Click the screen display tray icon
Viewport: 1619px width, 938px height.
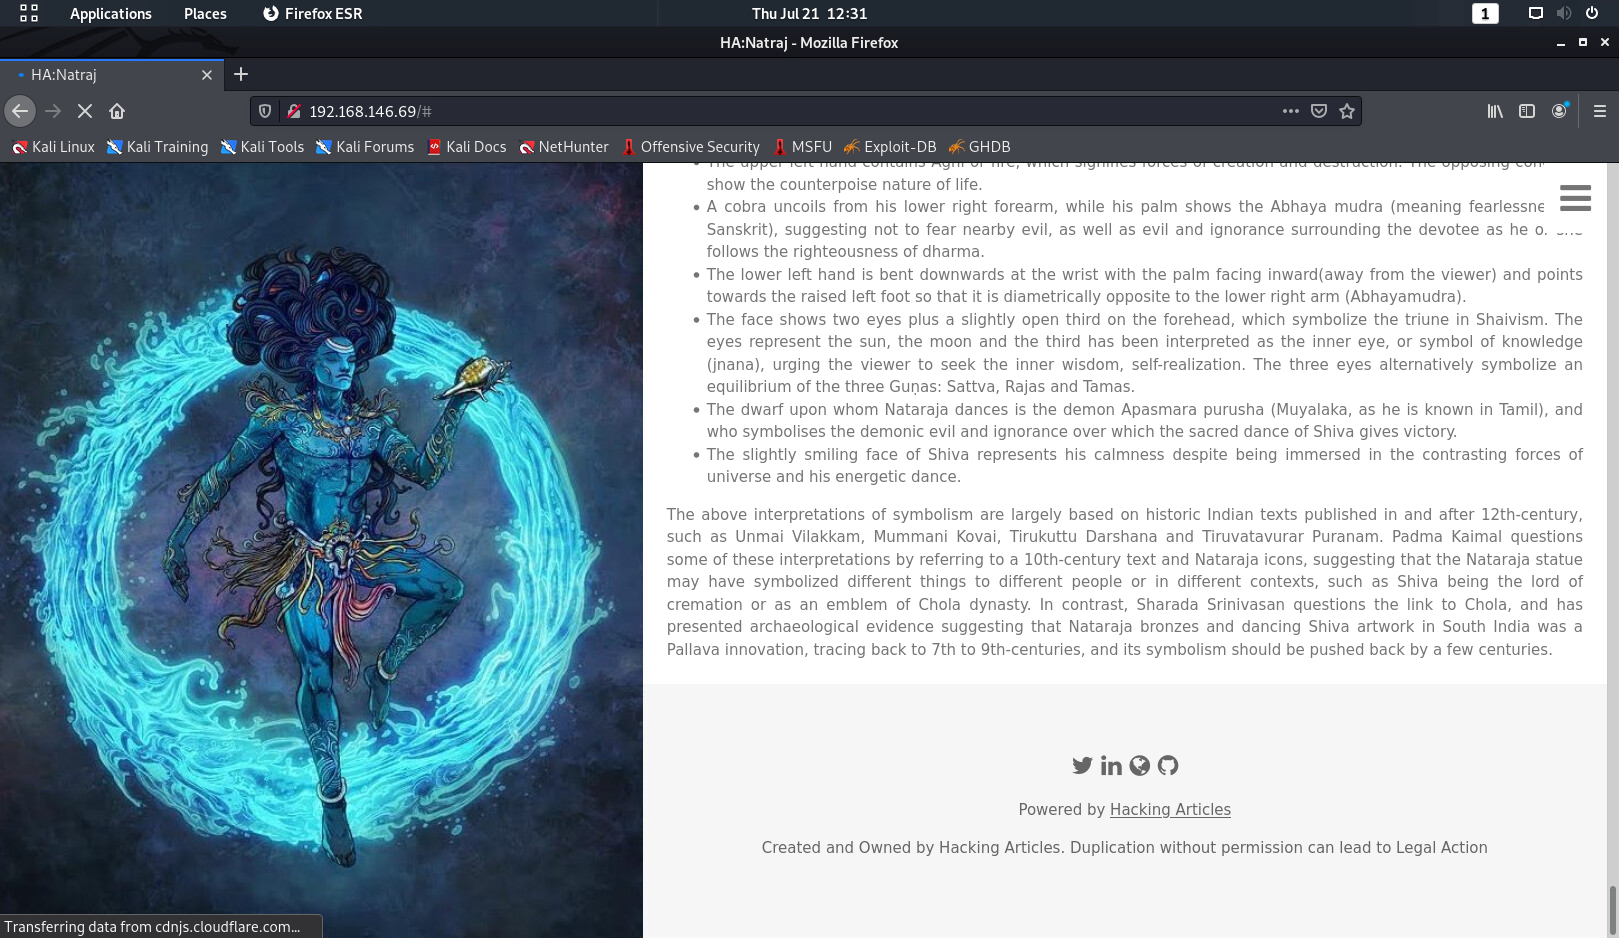(x=1536, y=13)
